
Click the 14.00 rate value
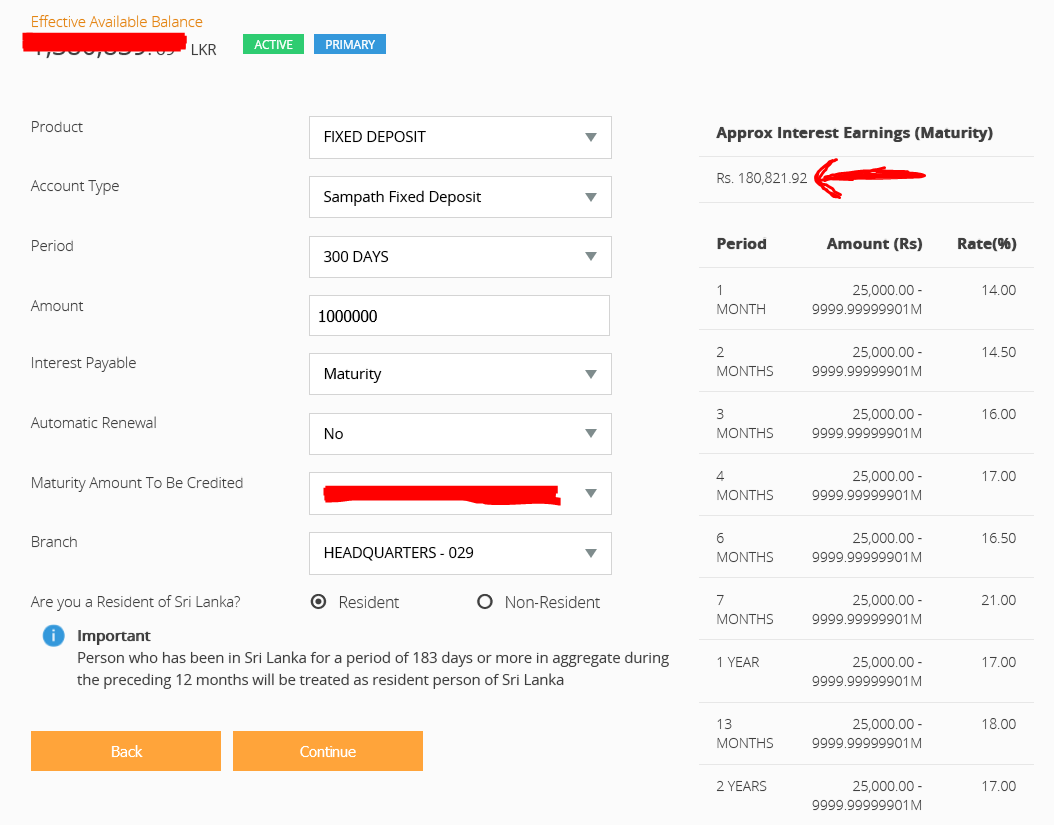pos(998,290)
